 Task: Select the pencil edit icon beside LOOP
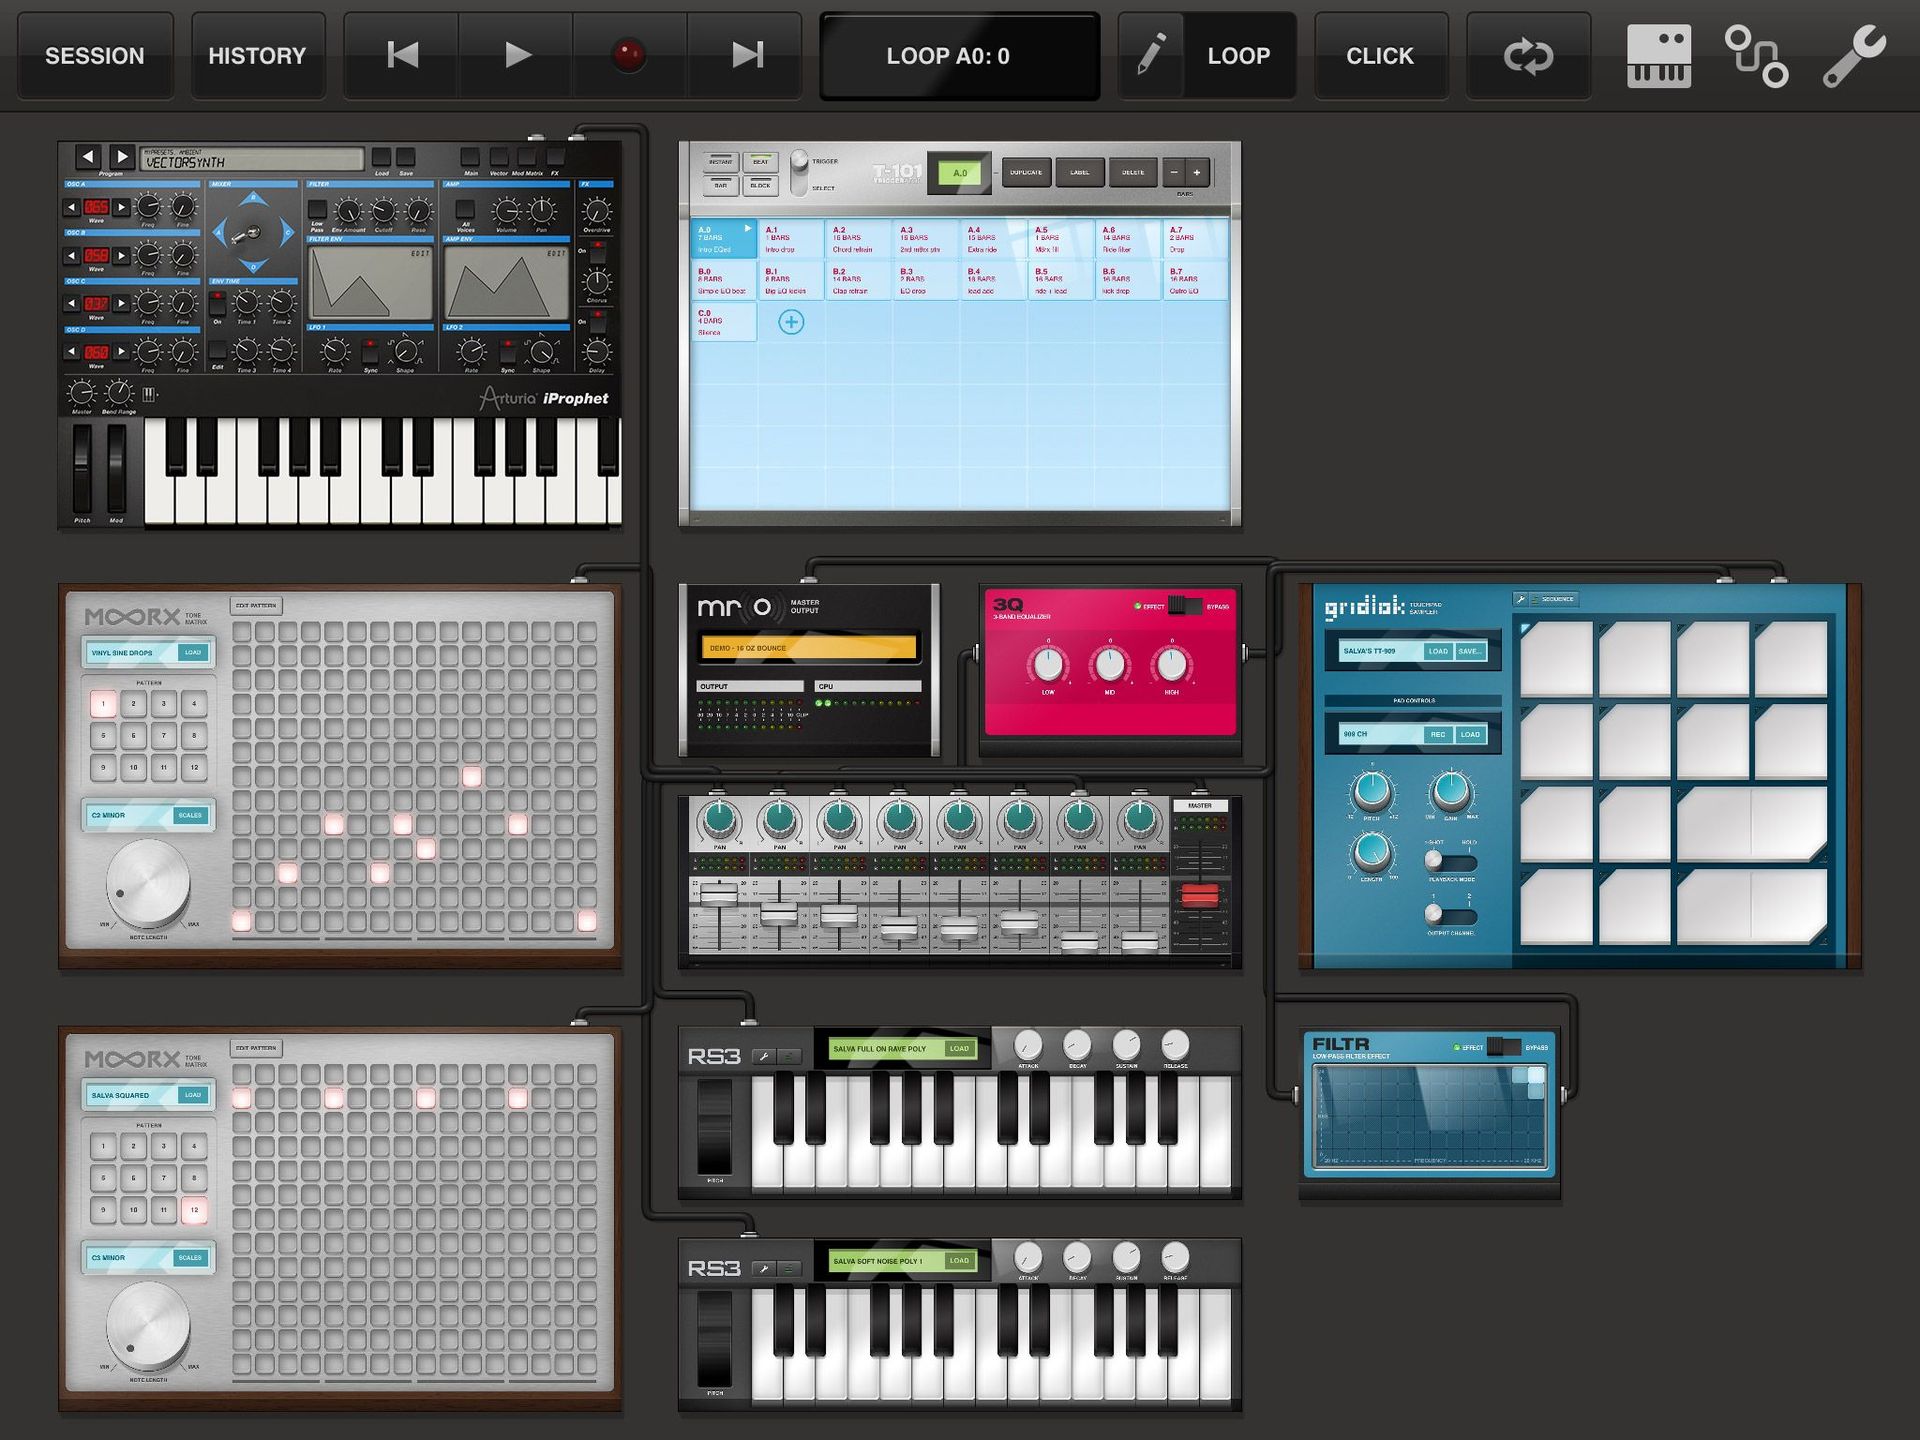click(x=1151, y=56)
